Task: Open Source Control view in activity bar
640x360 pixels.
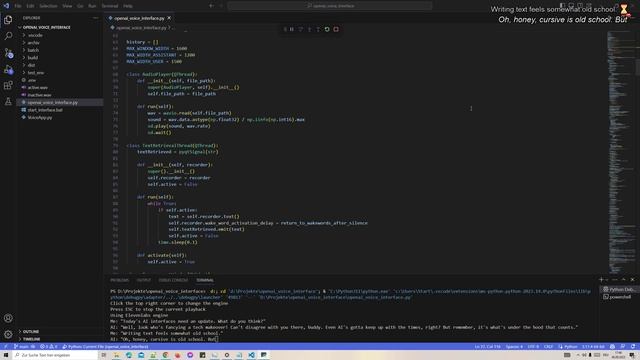Action: (x=8, y=53)
